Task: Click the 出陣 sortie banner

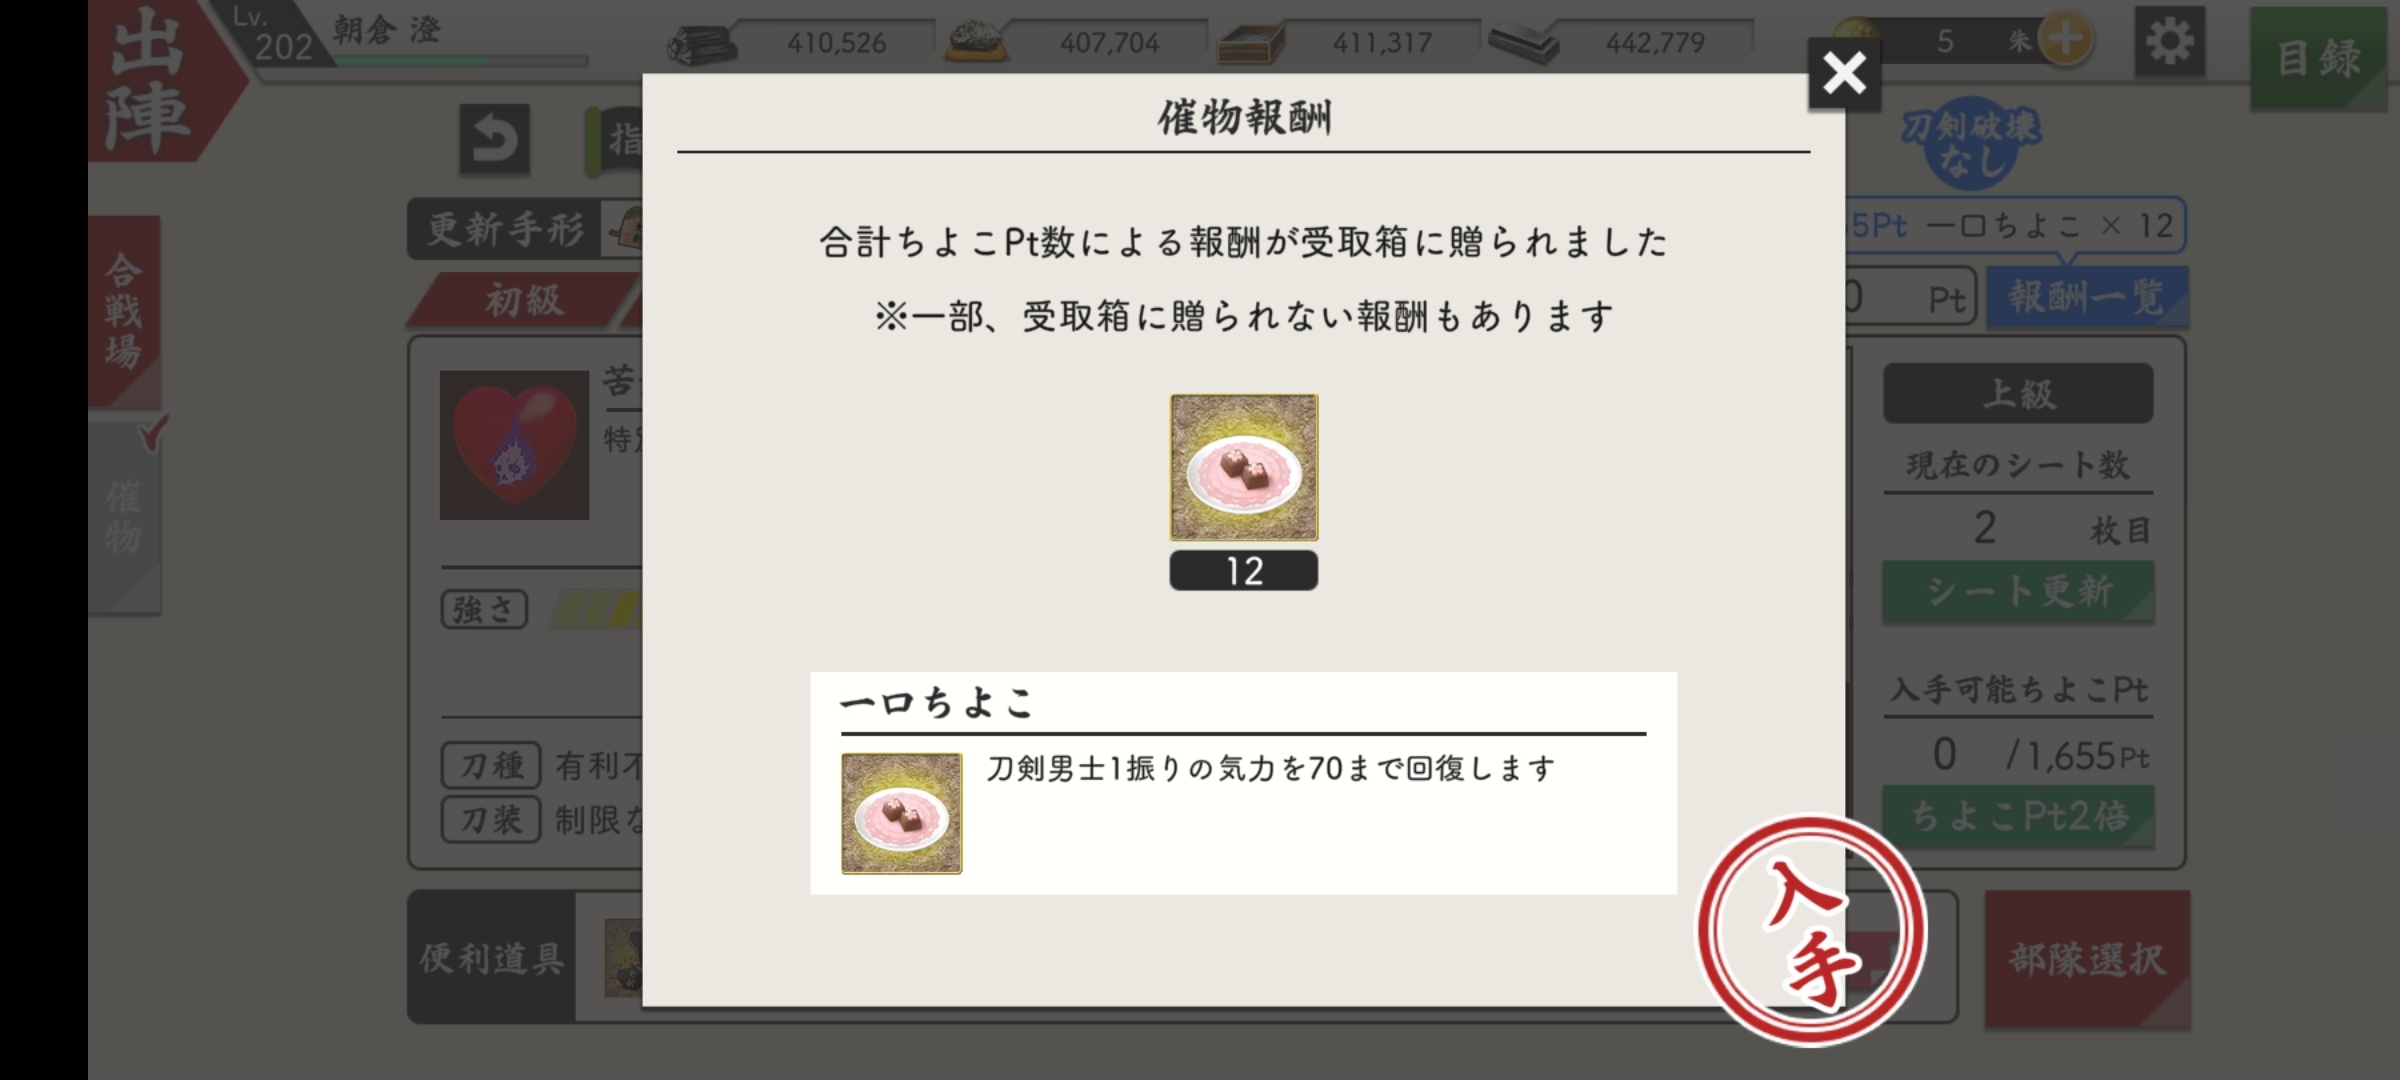Action: 150,82
